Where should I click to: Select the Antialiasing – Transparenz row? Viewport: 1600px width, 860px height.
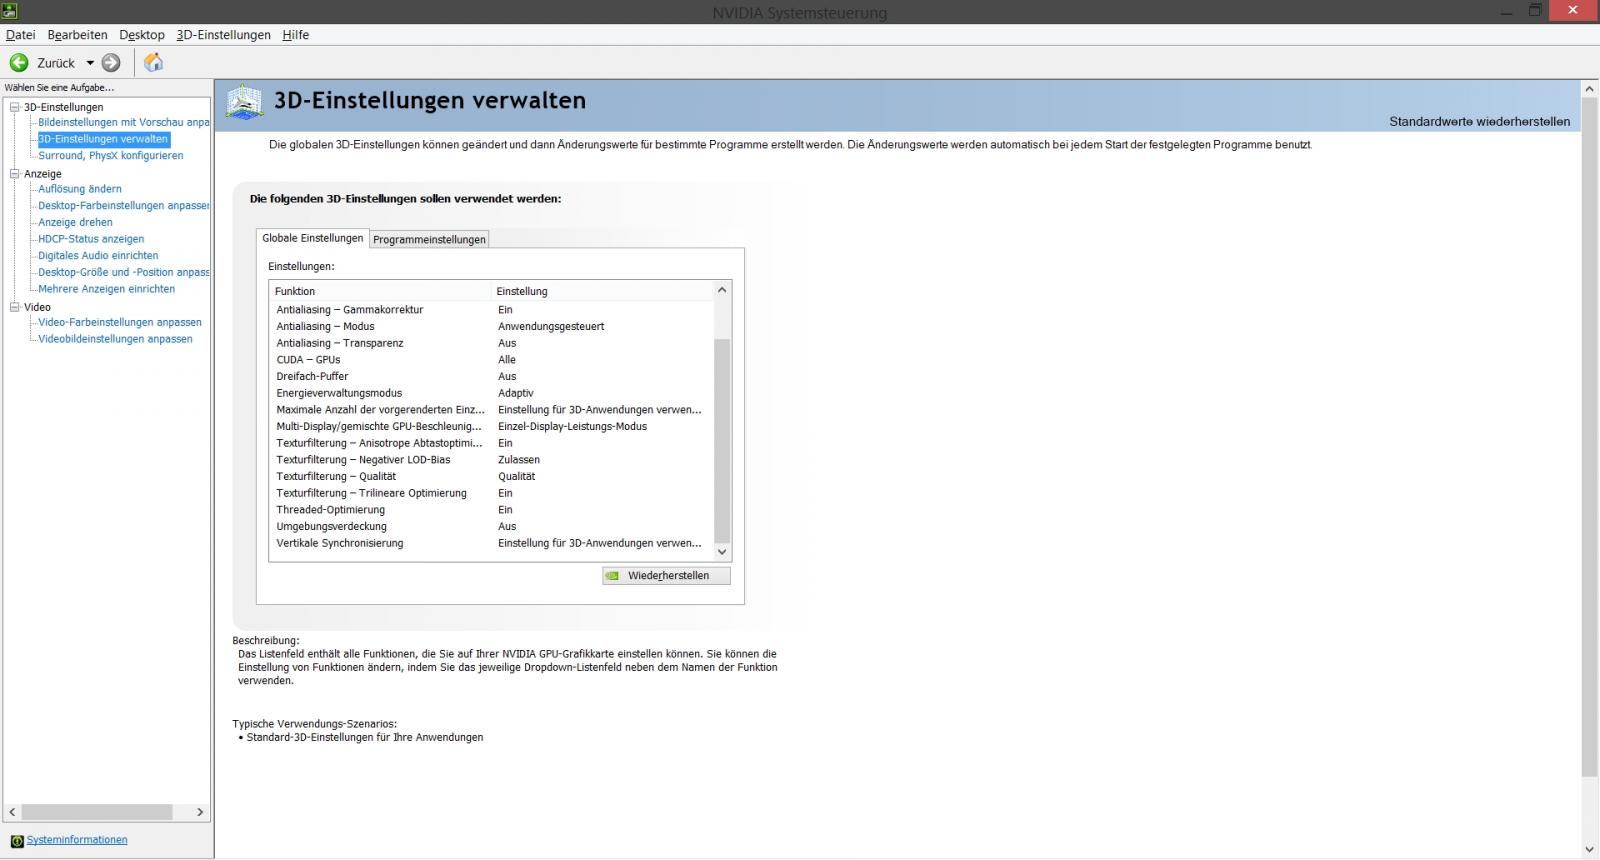coord(492,343)
